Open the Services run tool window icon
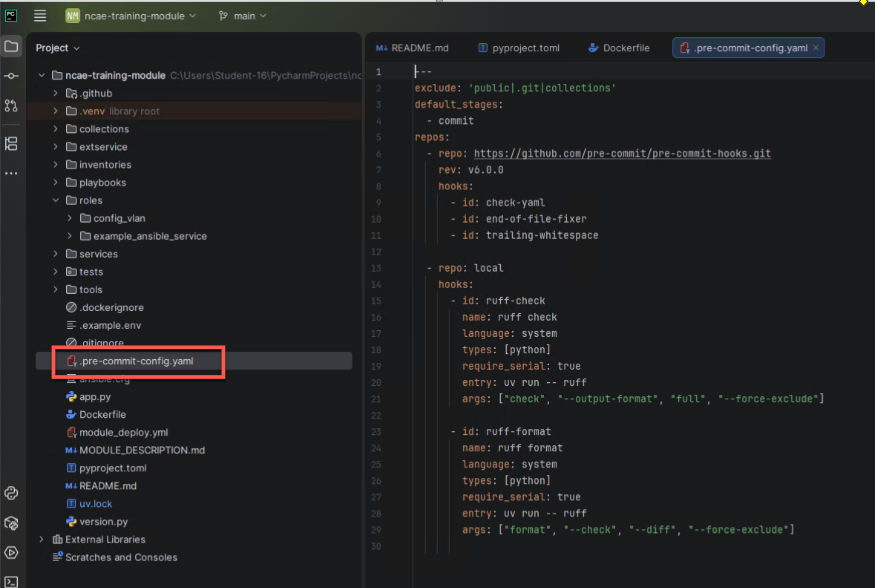The width and height of the screenshot is (875, 588). pos(11,552)
